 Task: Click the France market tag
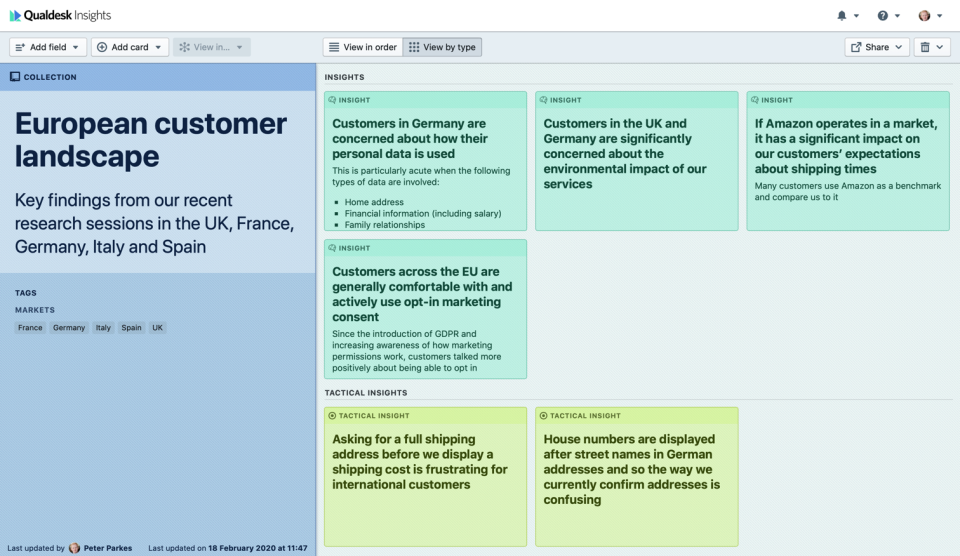tap(30, 328)
